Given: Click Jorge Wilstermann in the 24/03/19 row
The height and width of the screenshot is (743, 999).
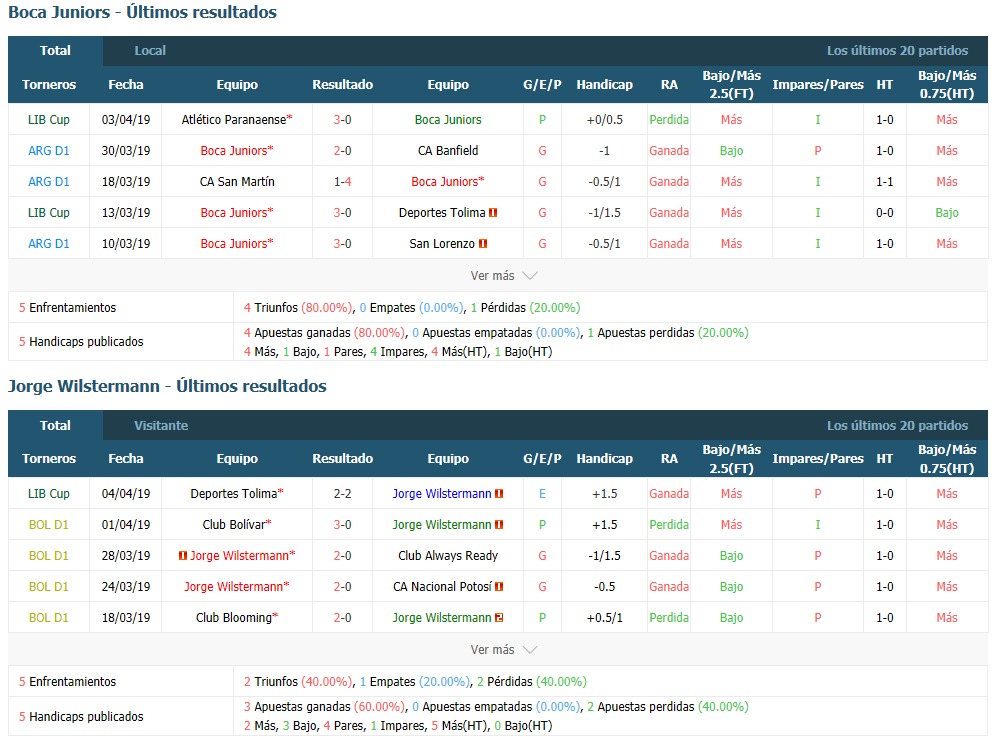Looking at the screenshot, I should point(234,586).
